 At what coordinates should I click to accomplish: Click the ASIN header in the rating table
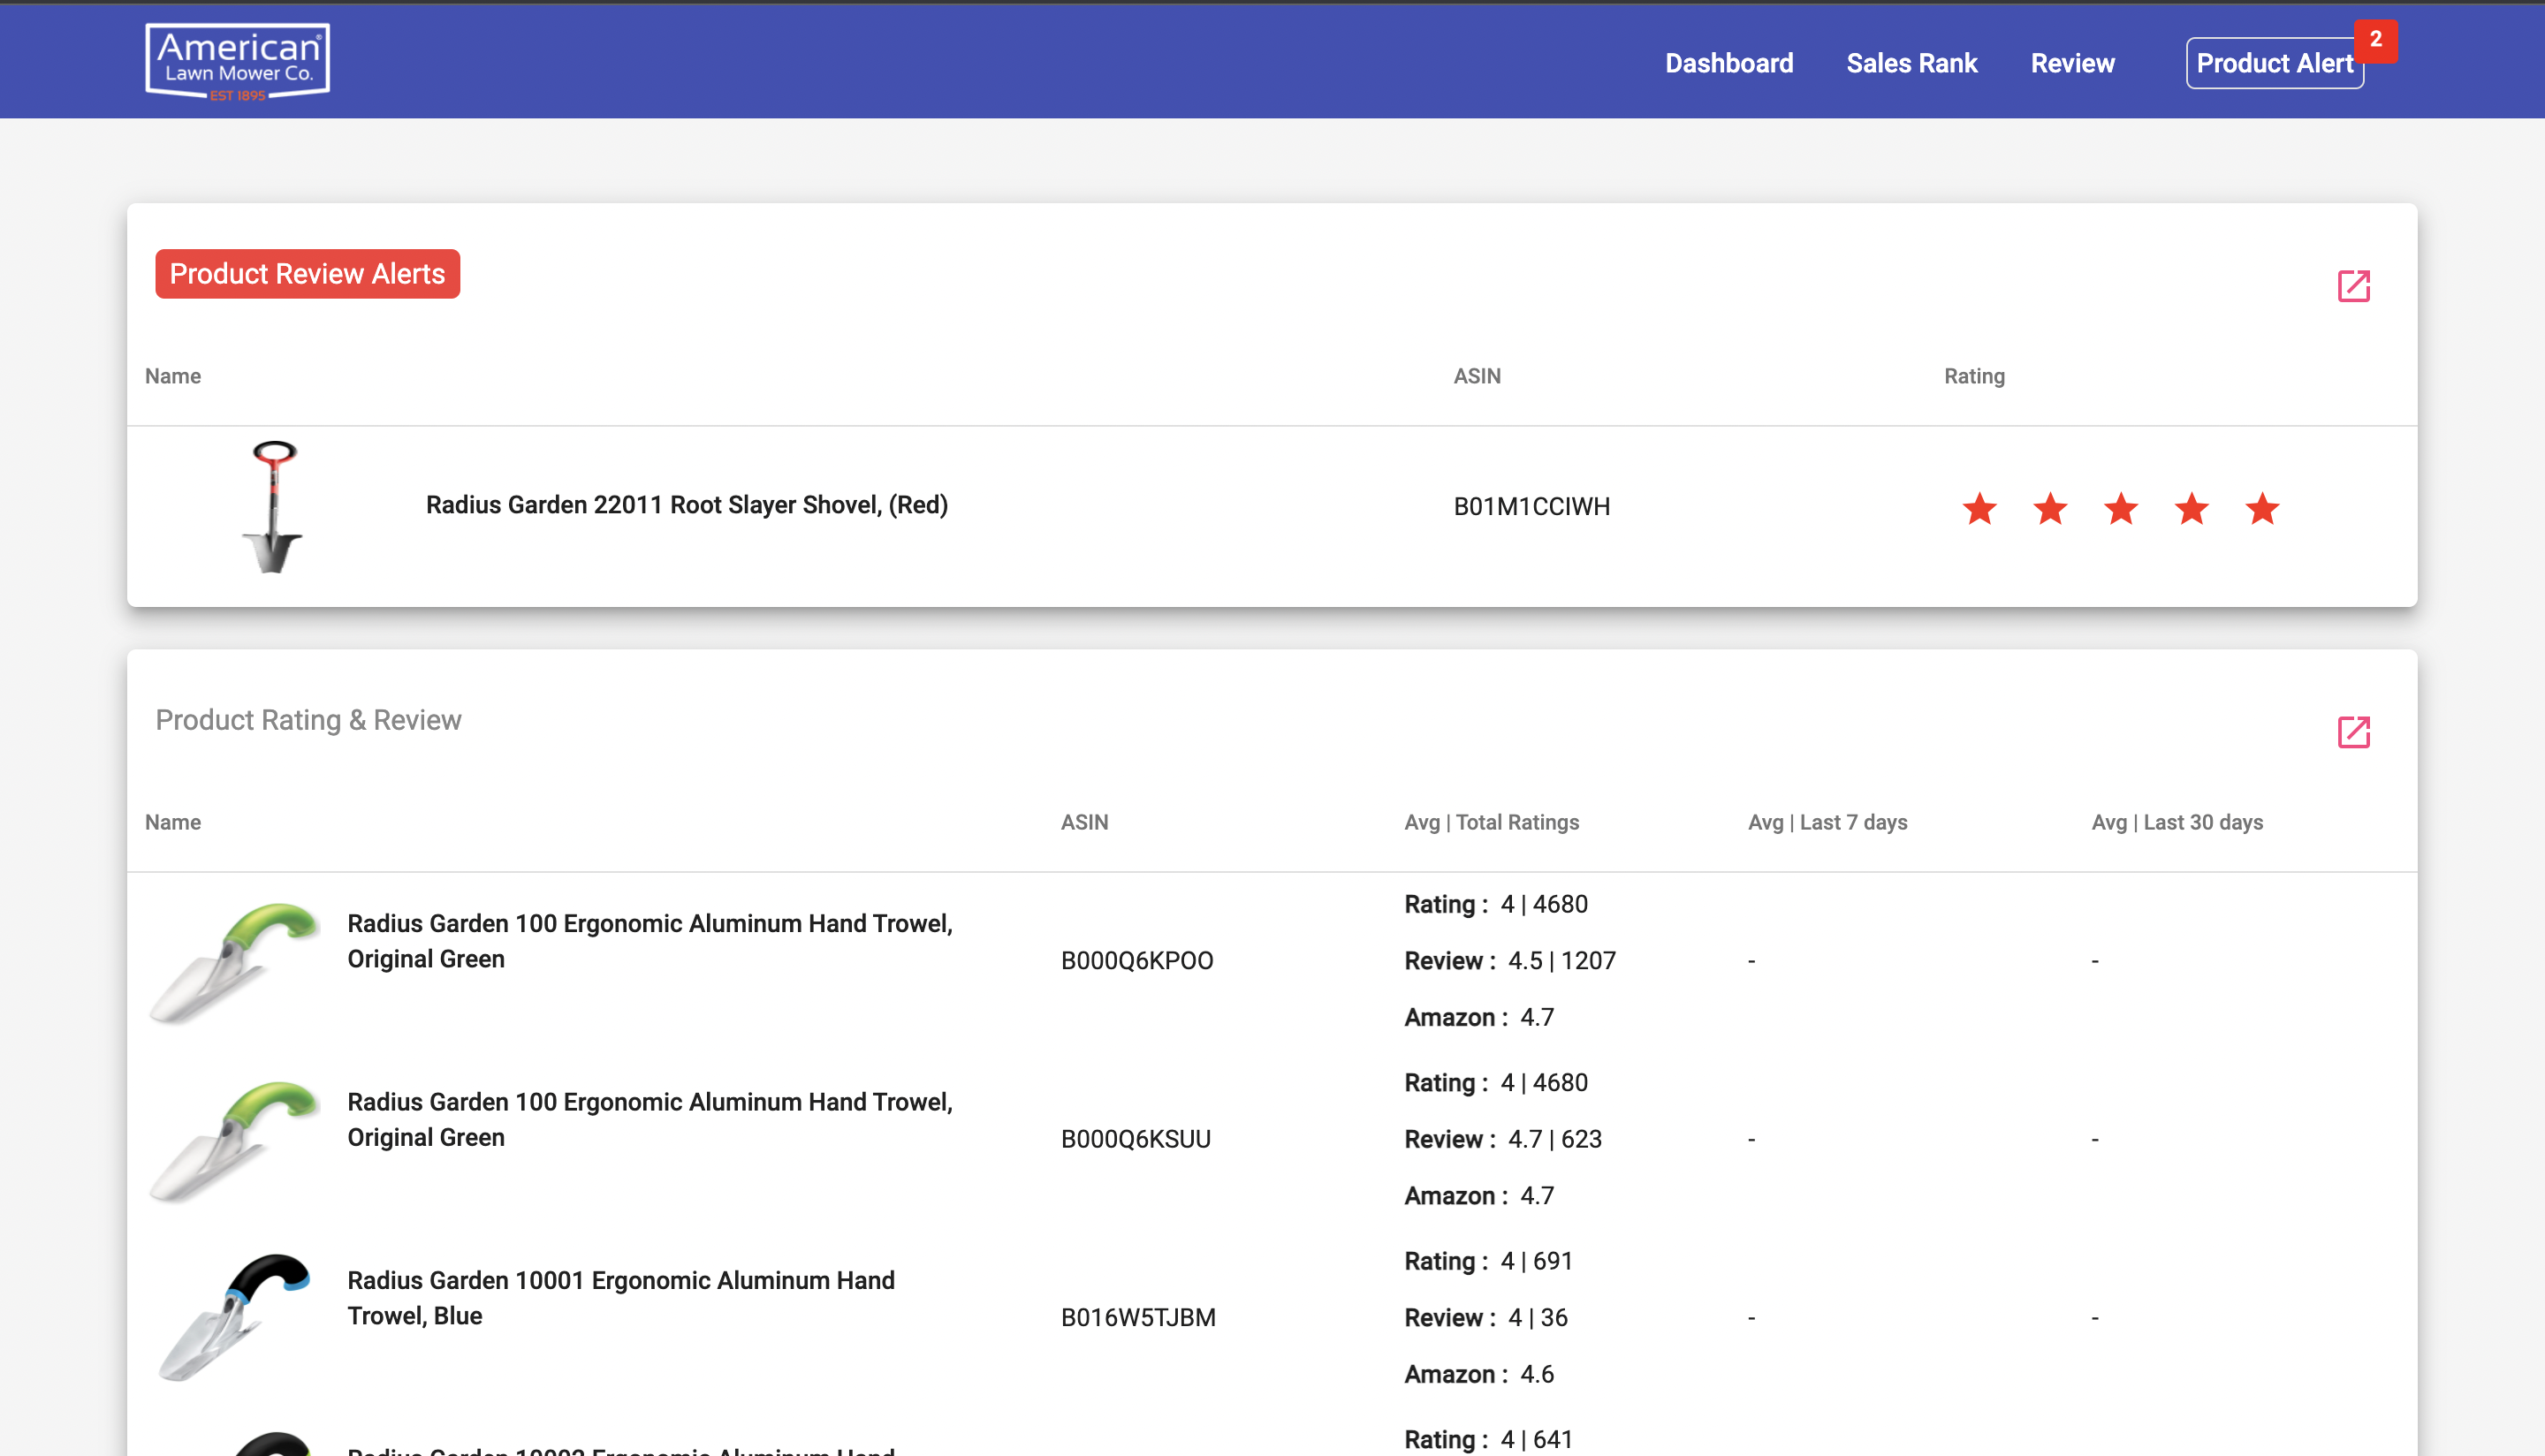click(1085, 822)
